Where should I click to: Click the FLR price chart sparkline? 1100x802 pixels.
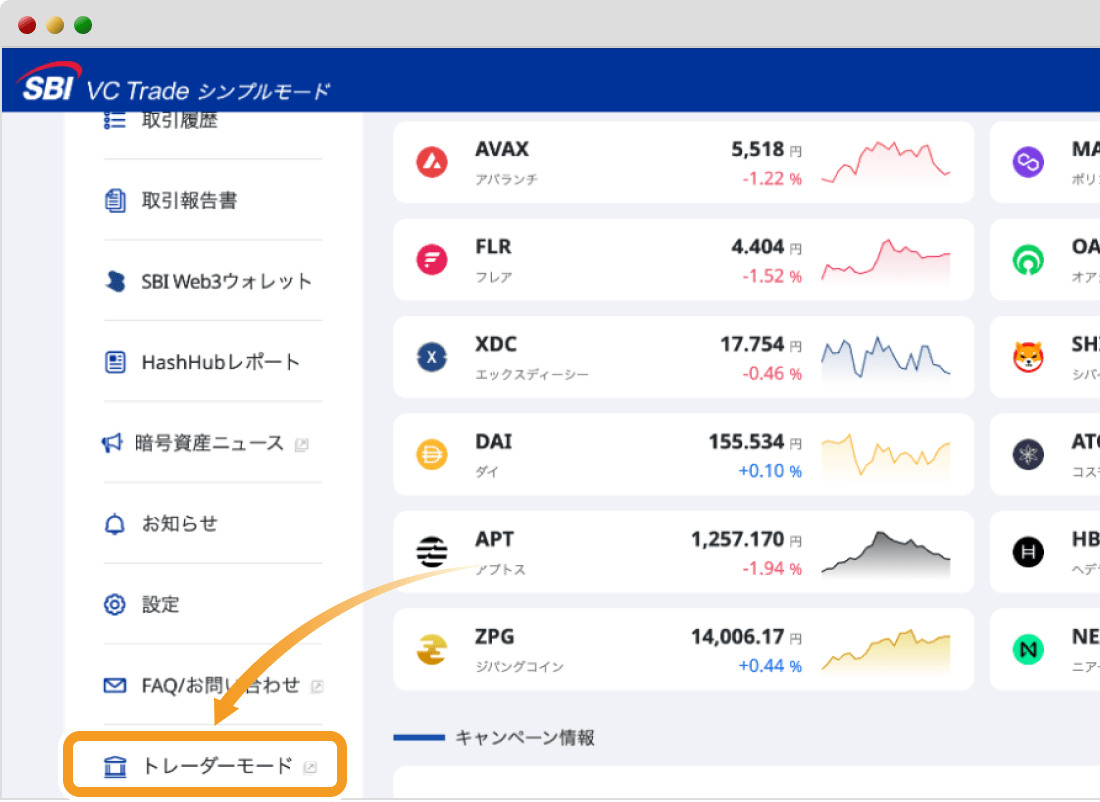coord(886,261)
